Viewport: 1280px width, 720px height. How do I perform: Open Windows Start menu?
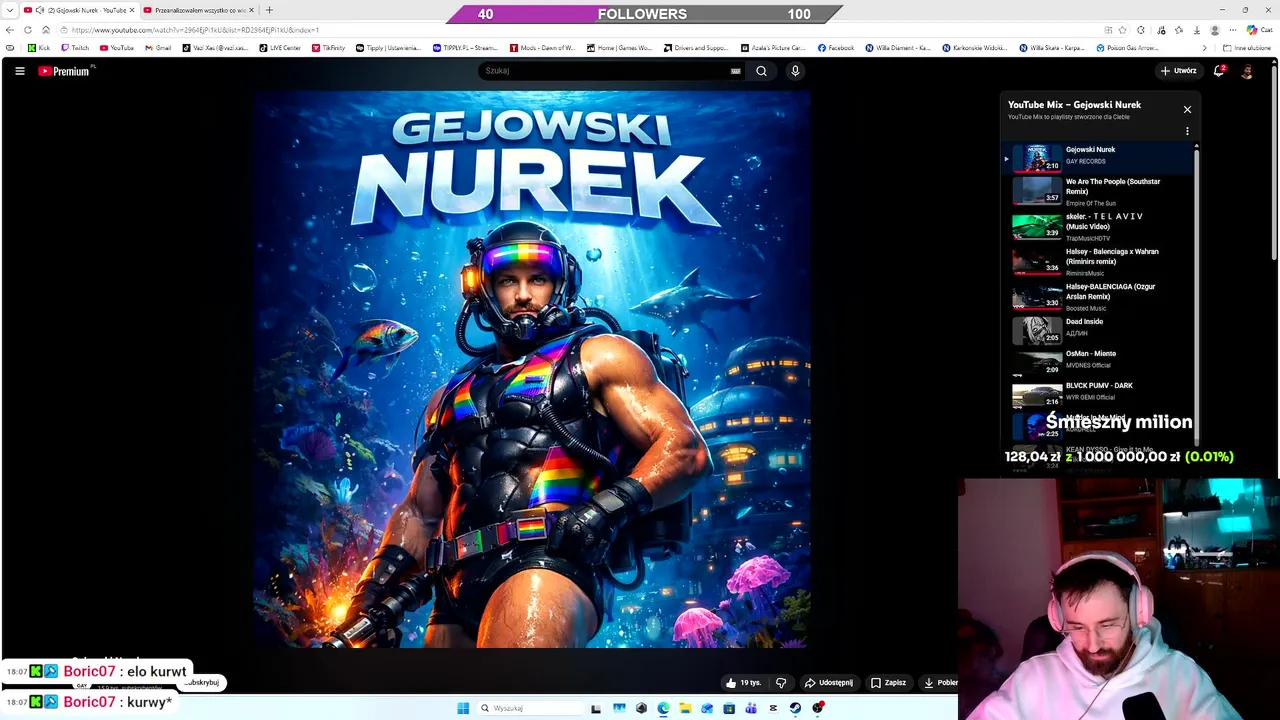pyautogui.click(x=463, y=708)
